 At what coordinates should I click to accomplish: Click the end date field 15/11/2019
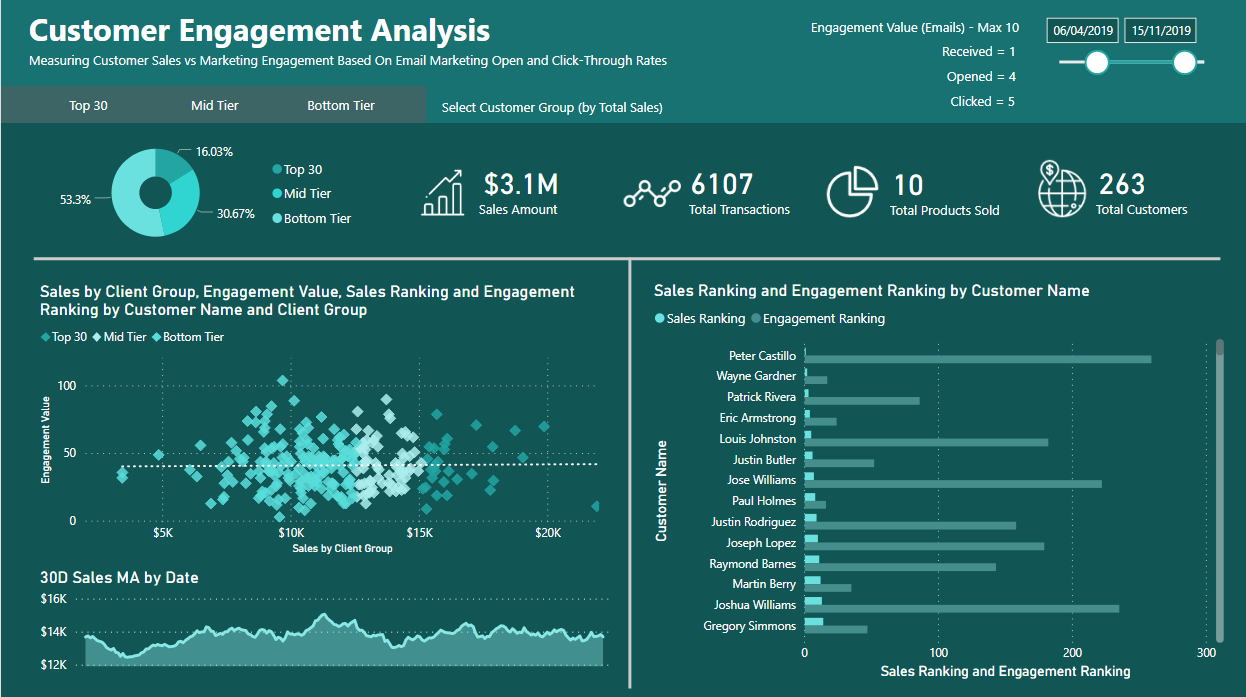point(1160,31)
